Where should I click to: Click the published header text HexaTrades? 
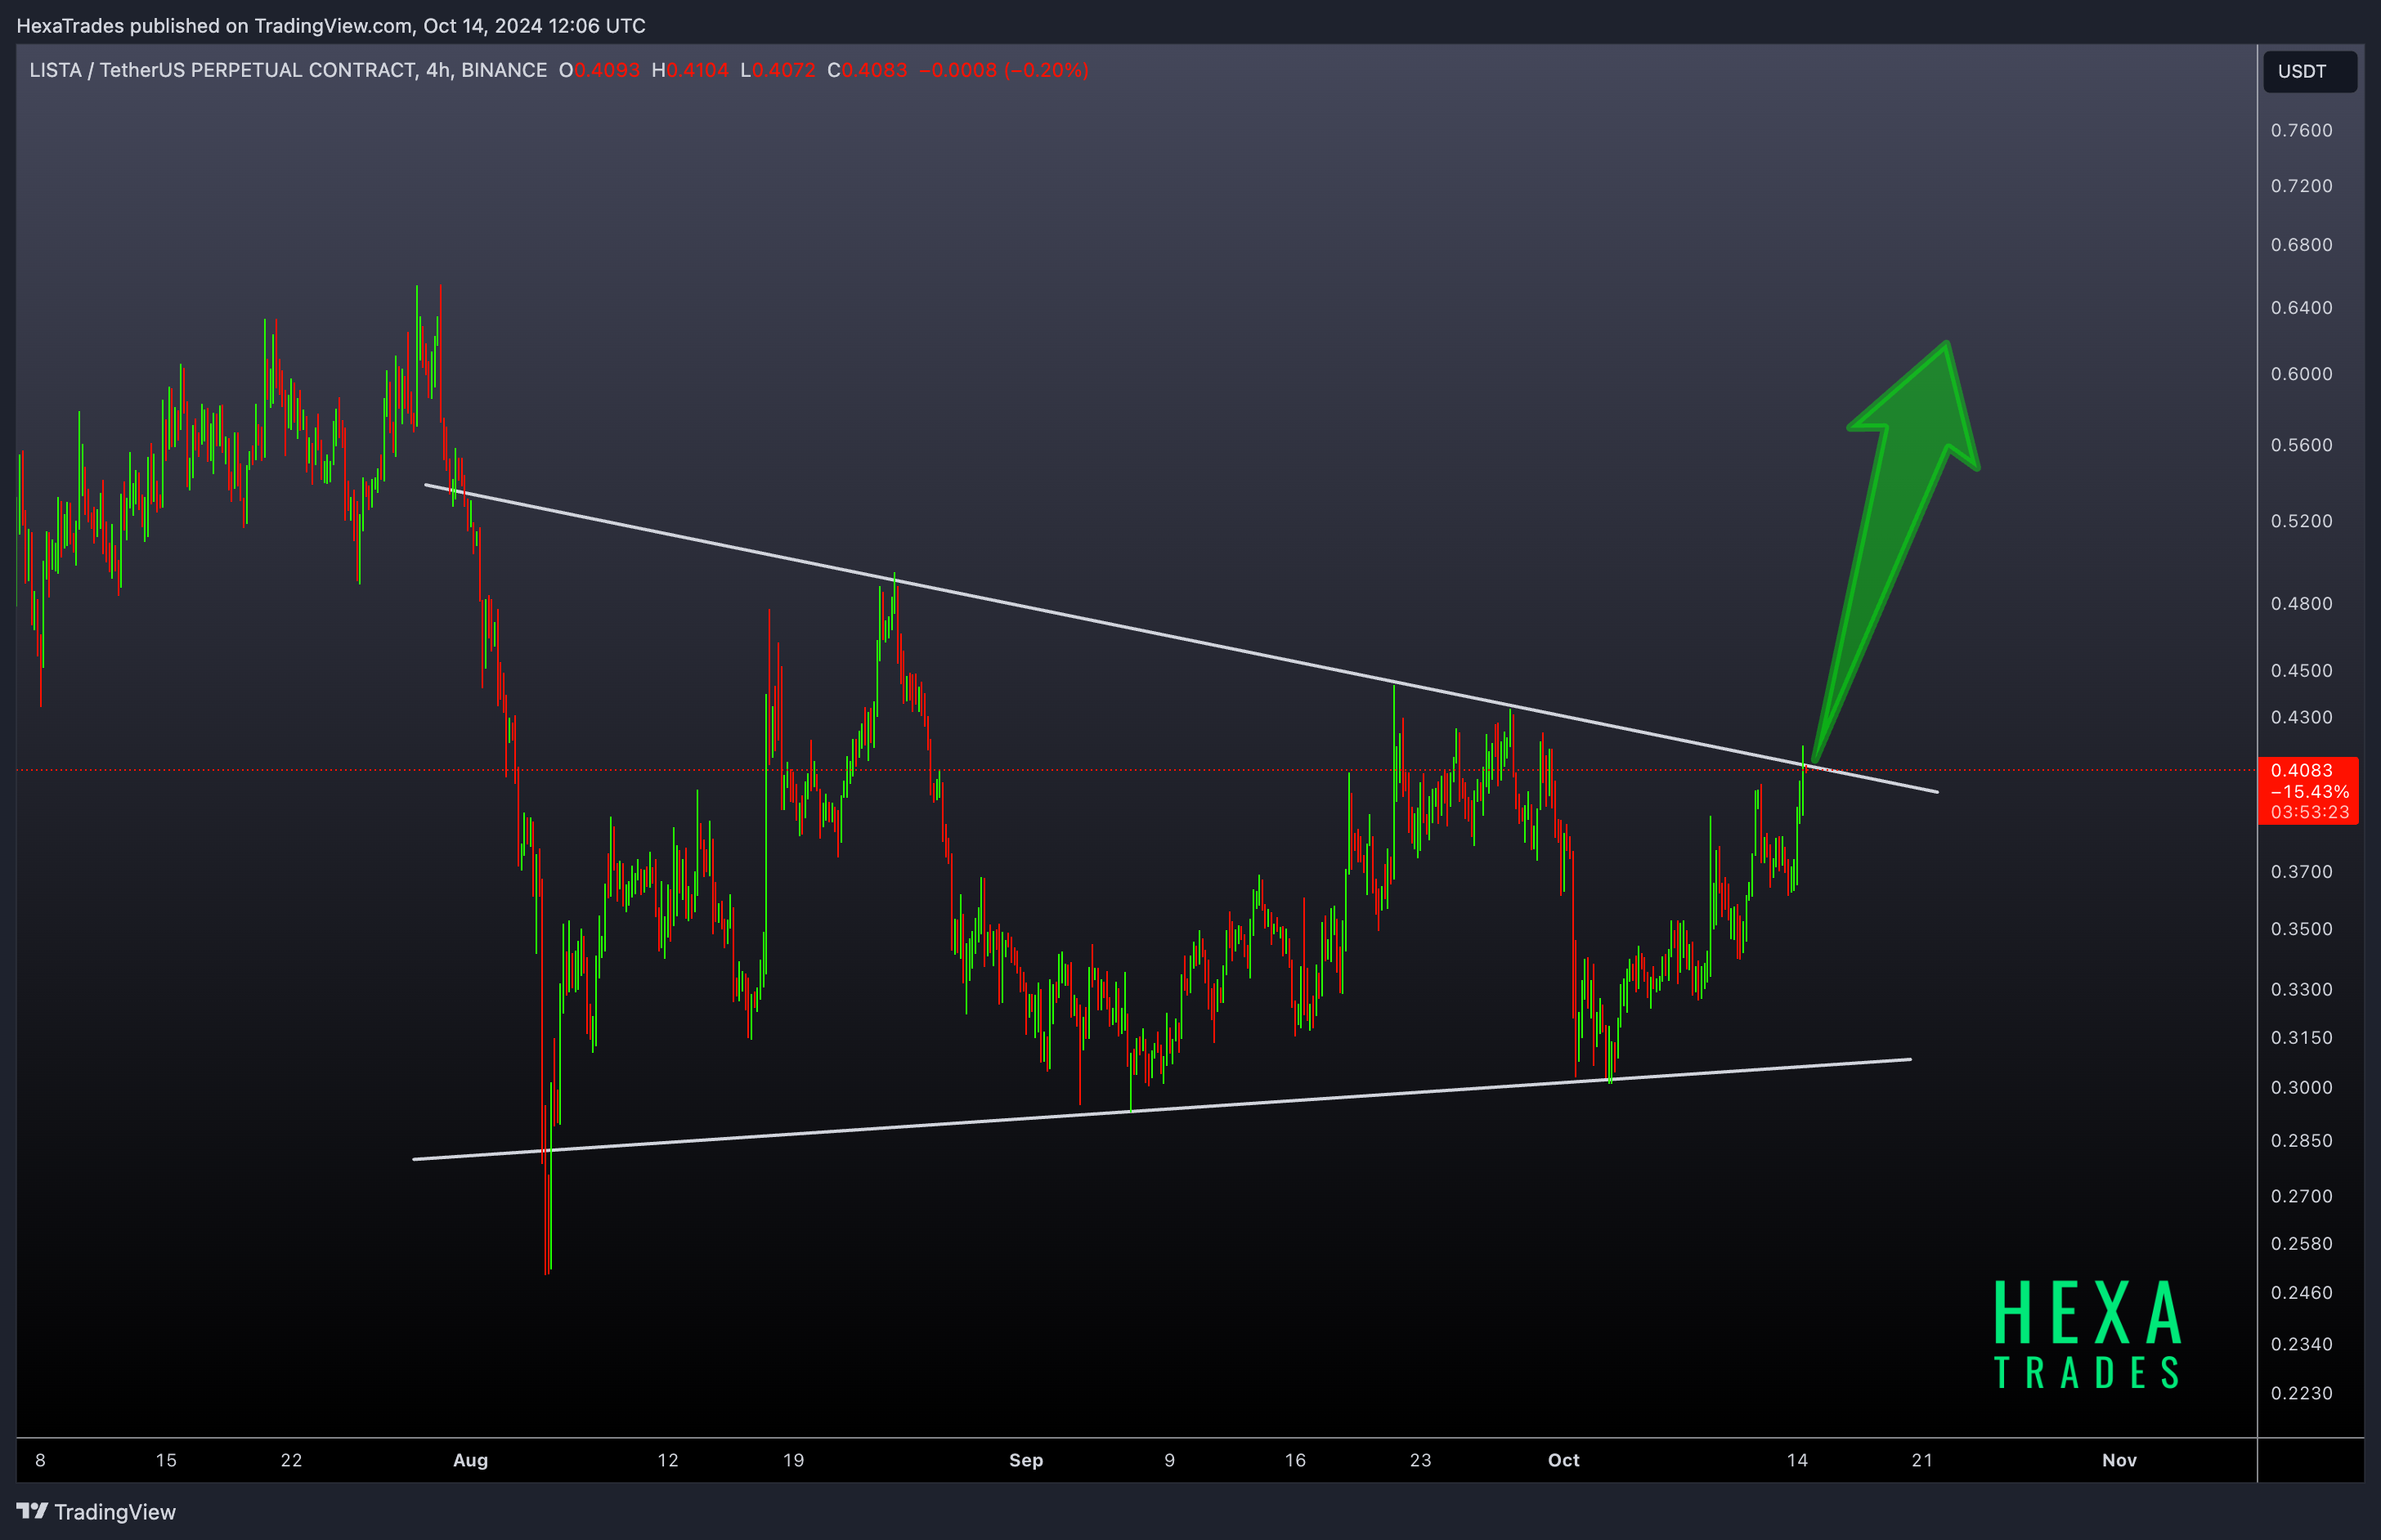(x=70, y=26)
